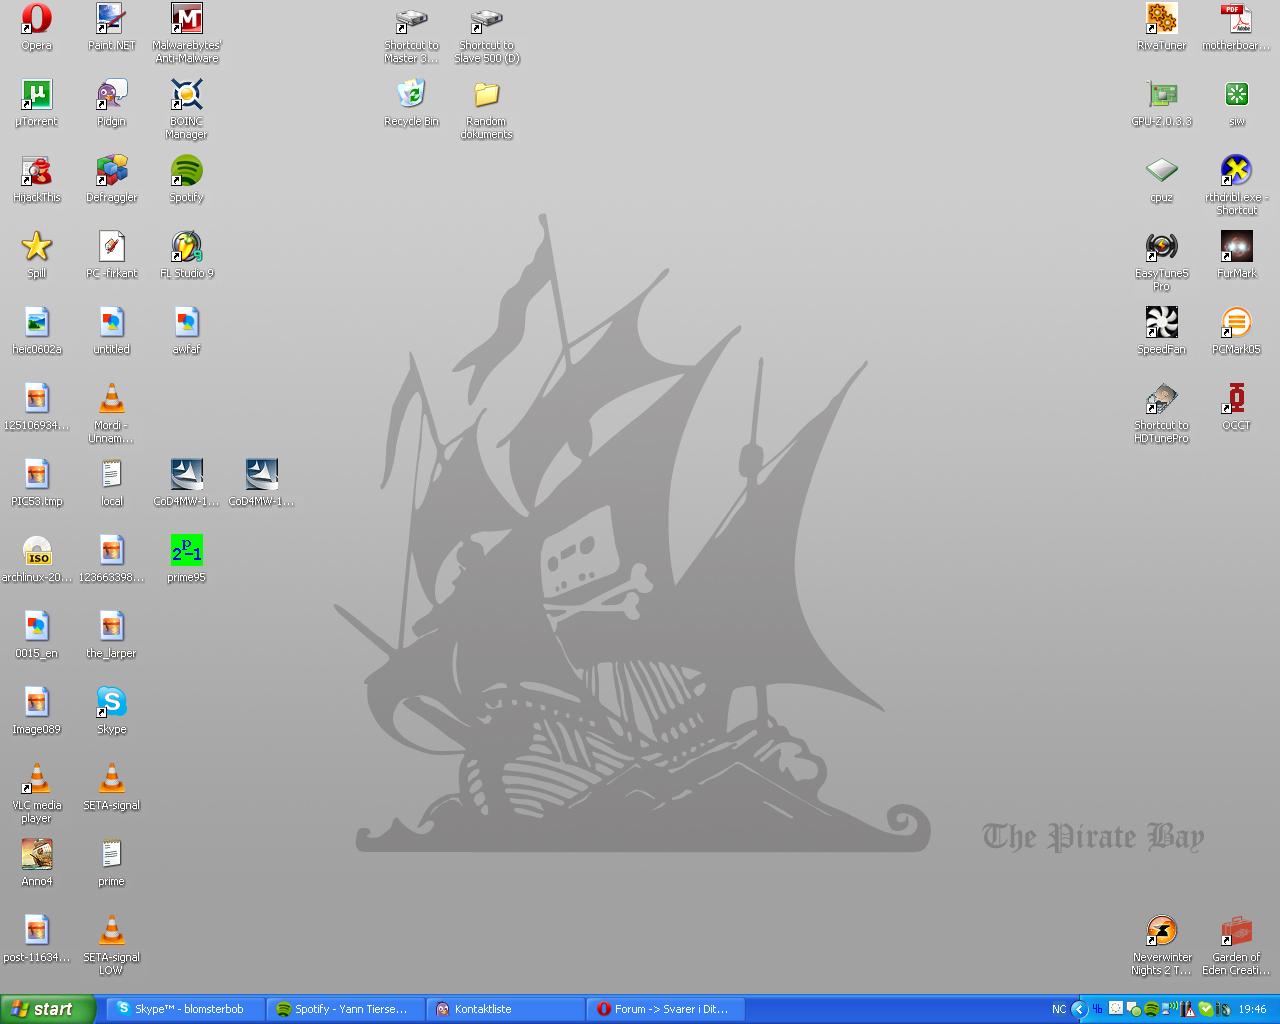Launch the OCCT shortcut
The height and width of the screenshot is (1024, 1280).
pos(1236,407)
